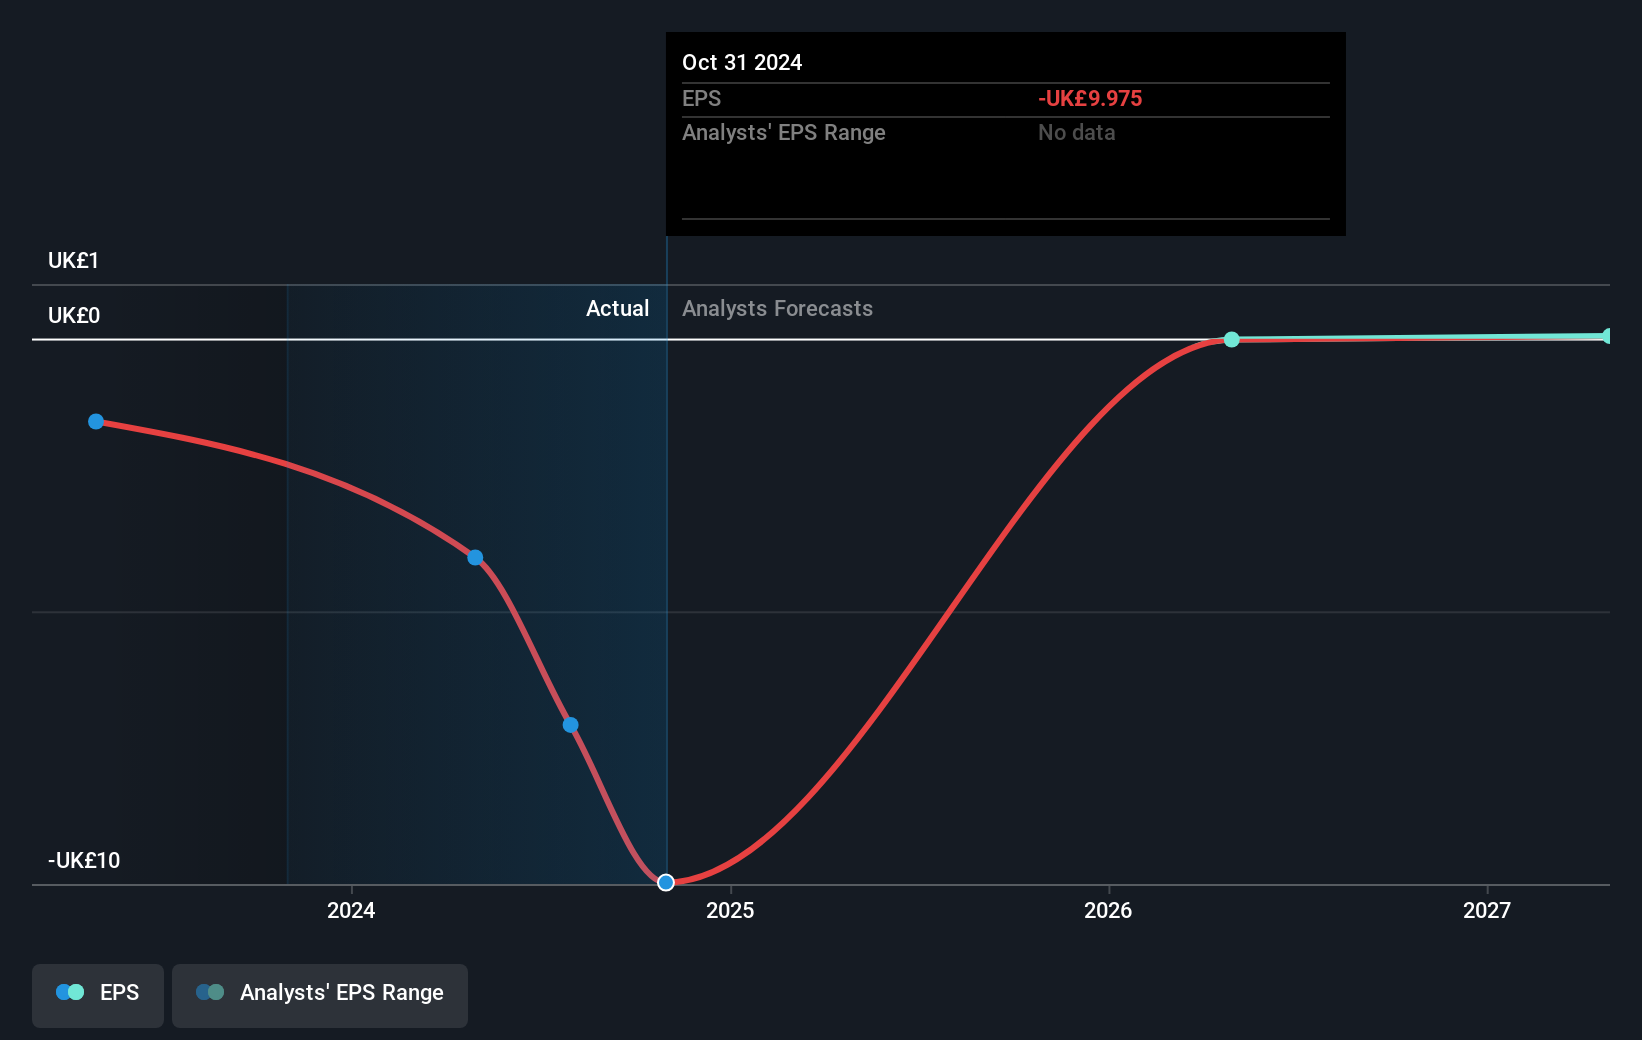
Task: Click the No data label in the tooltip
Action: (x=1076, y=132)
